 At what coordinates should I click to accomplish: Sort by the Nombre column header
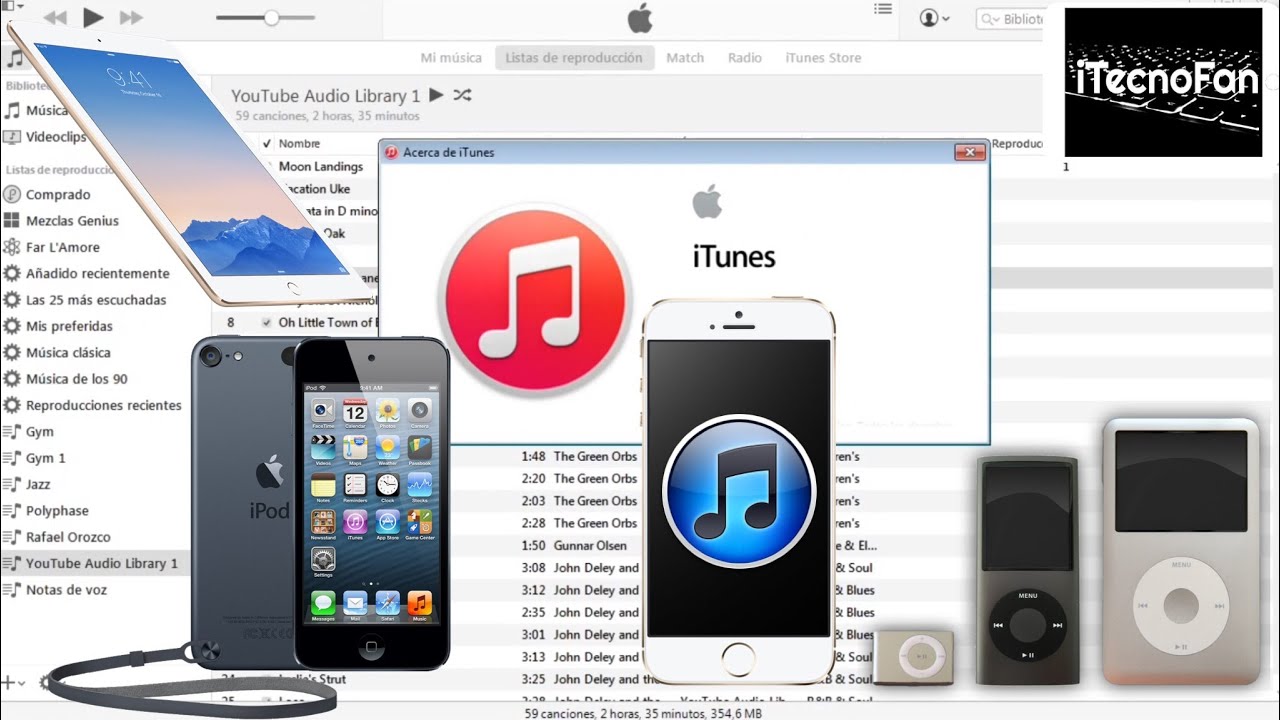tap(299, 144)
